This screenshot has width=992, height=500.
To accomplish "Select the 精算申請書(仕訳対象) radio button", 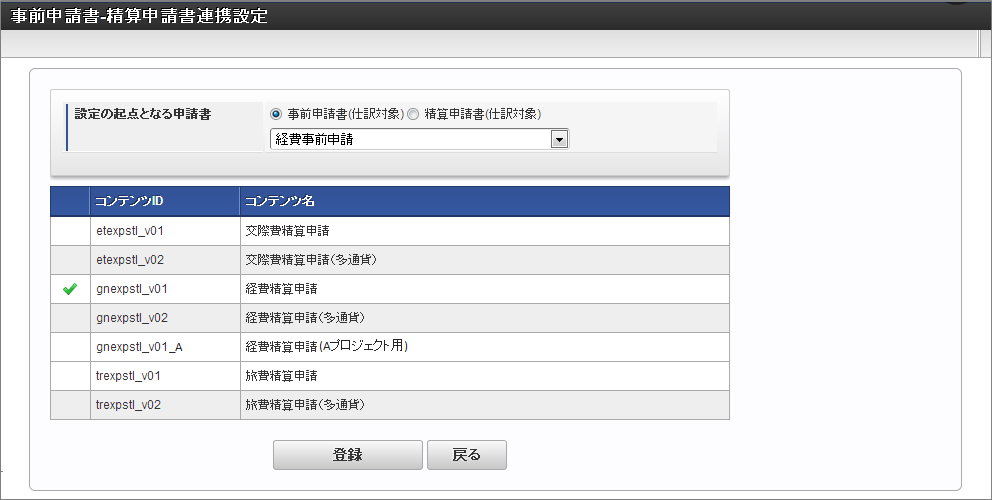I will click(412, 115).
